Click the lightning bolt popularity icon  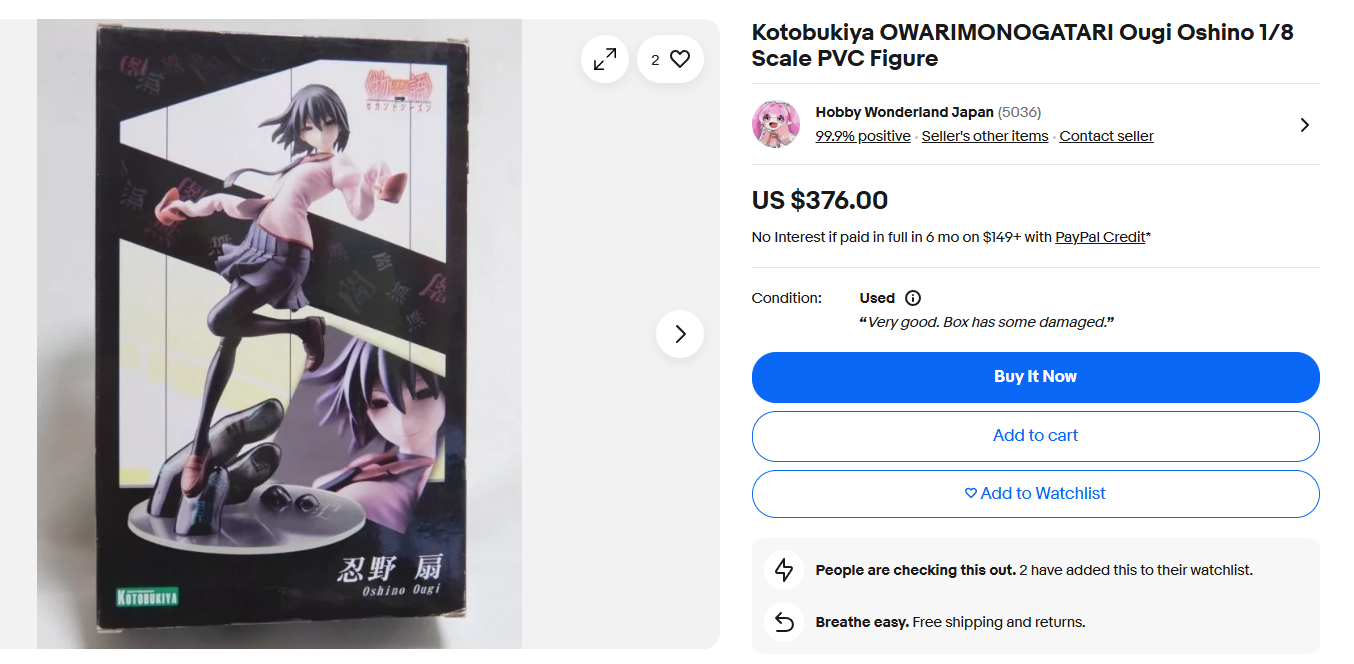[x=784, y=570]
